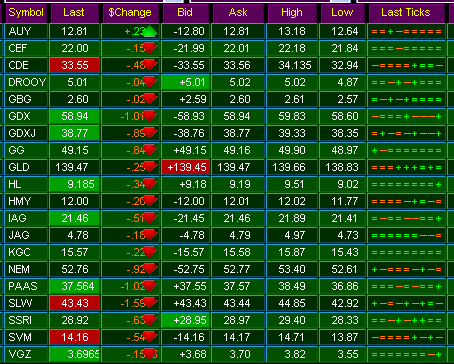Image resolution: width=454 pixels, height=364 pixels.
Task: Select the DROOY symbol cell
Action: coord(26,82)
